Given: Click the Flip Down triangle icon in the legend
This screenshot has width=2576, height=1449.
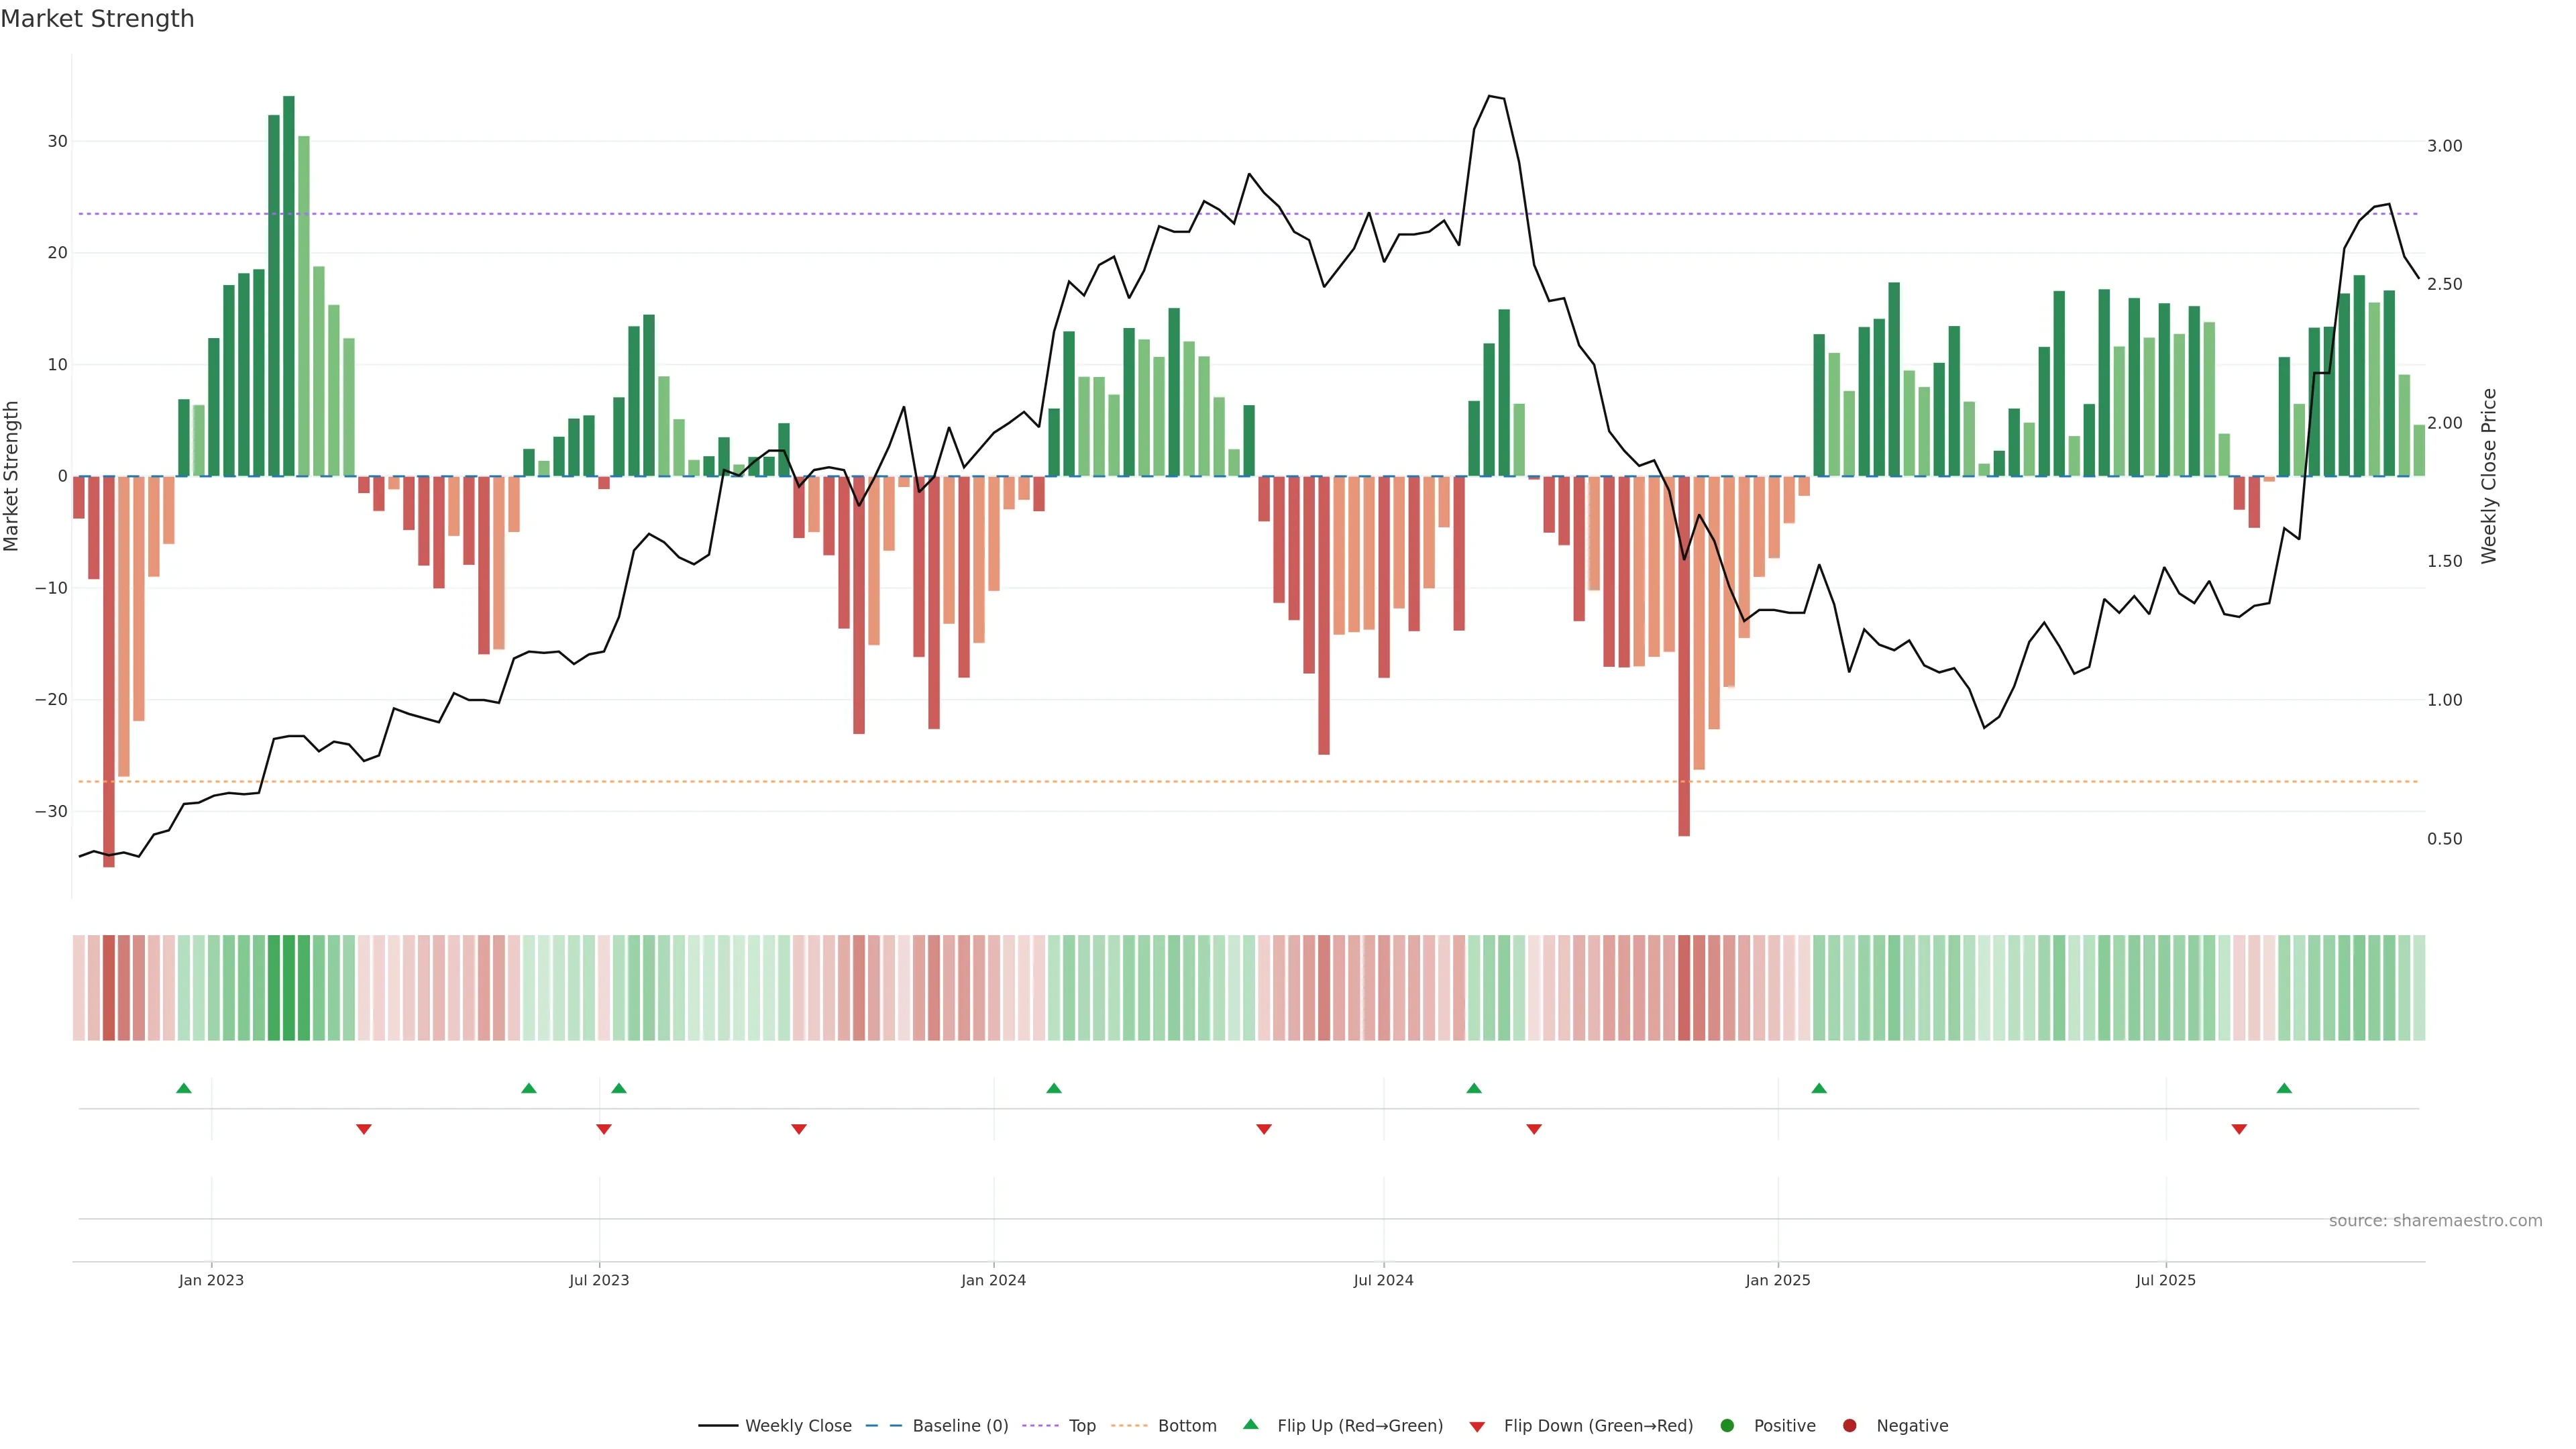Looking at the screenshot, I should pos(1477,1427).
